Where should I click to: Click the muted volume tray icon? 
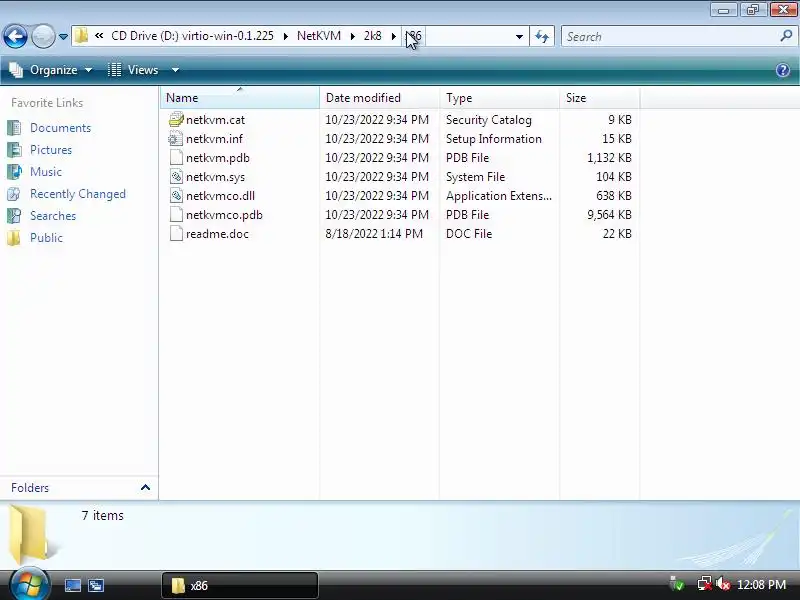tap(722, 584)
